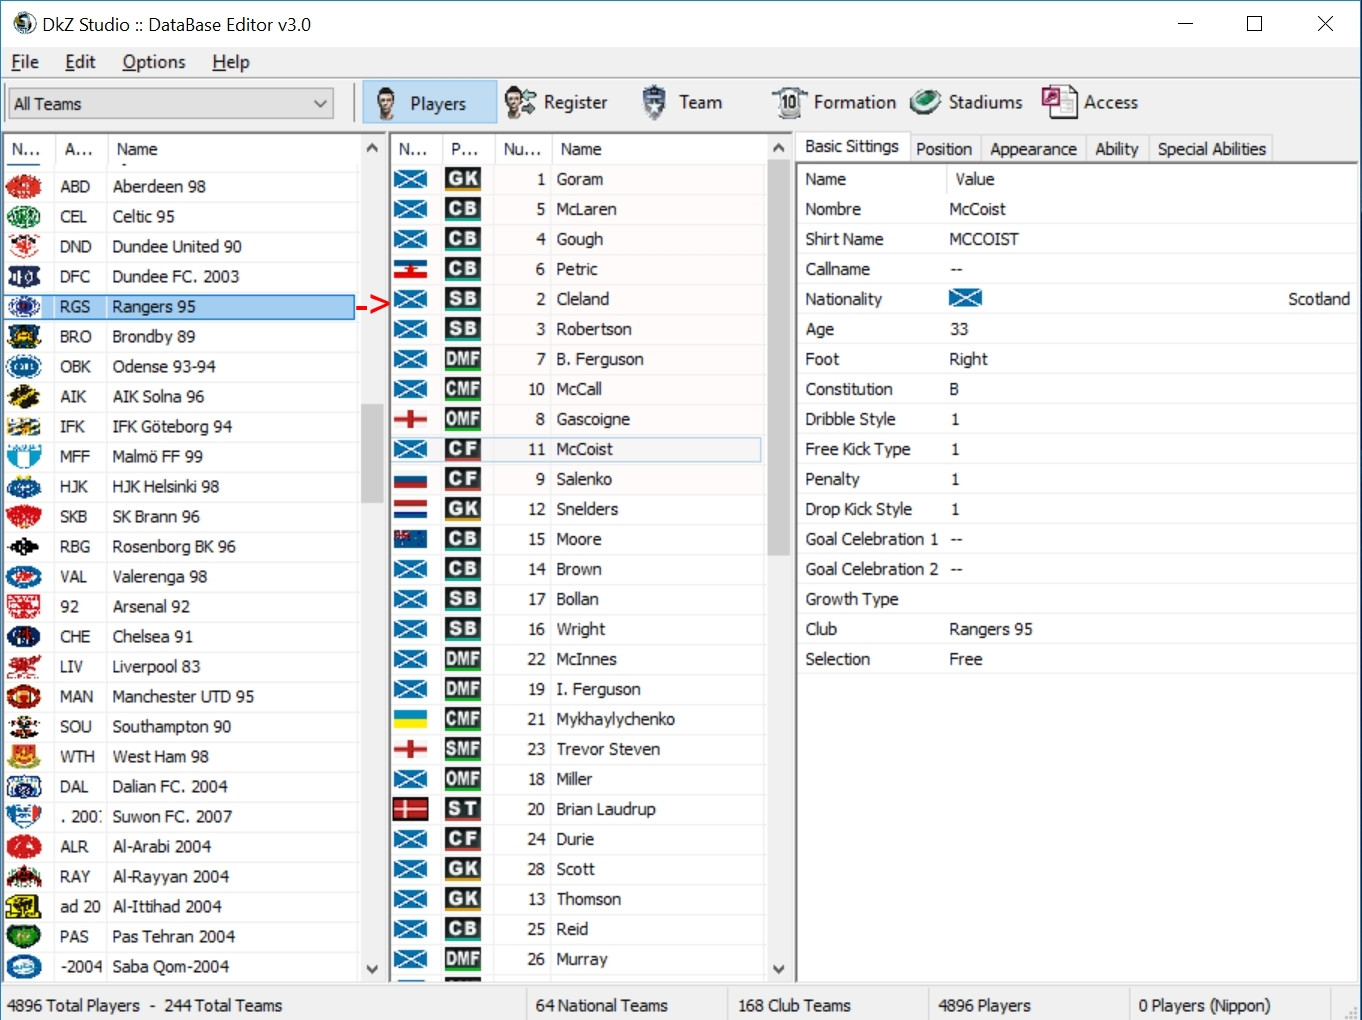Open the Formation section

[834, 102]
